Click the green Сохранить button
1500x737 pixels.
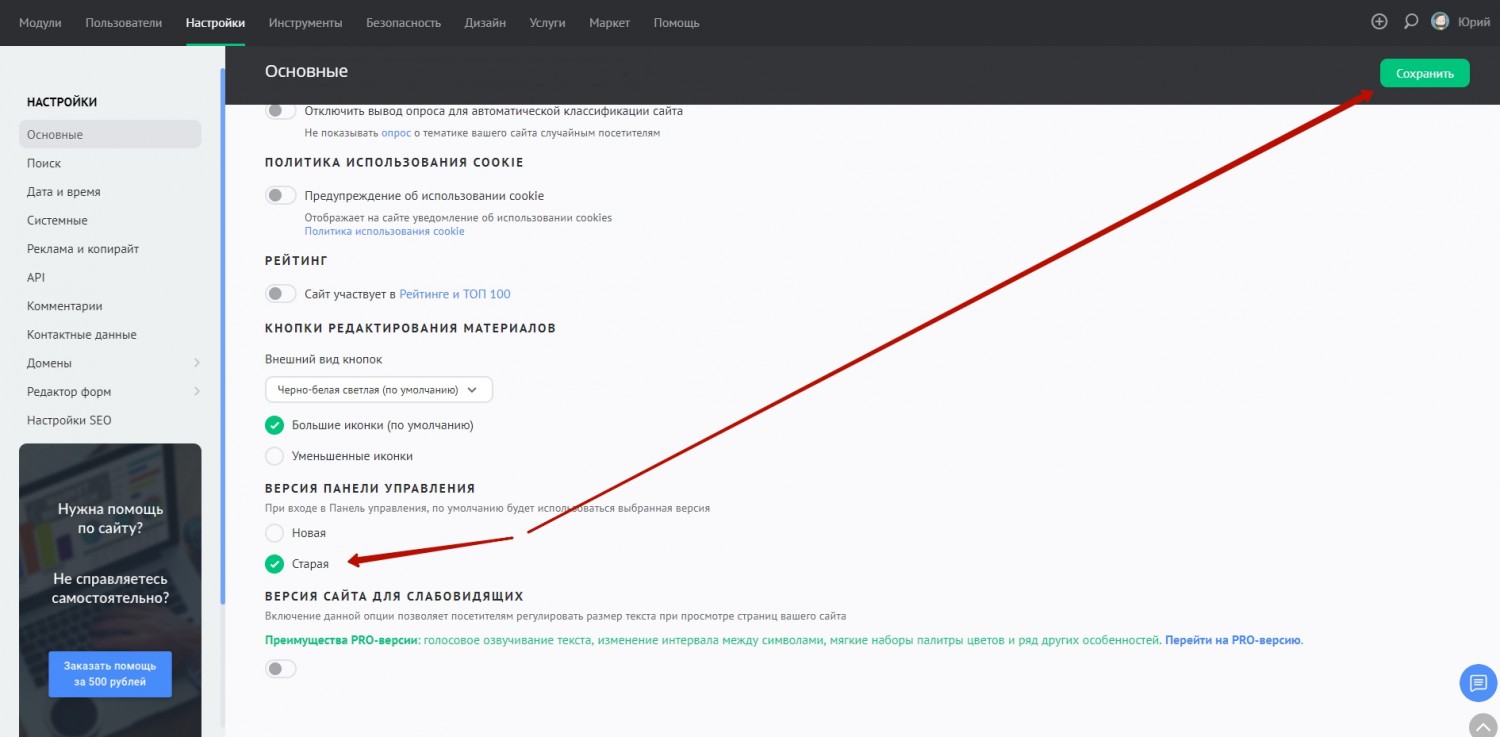1424,73
